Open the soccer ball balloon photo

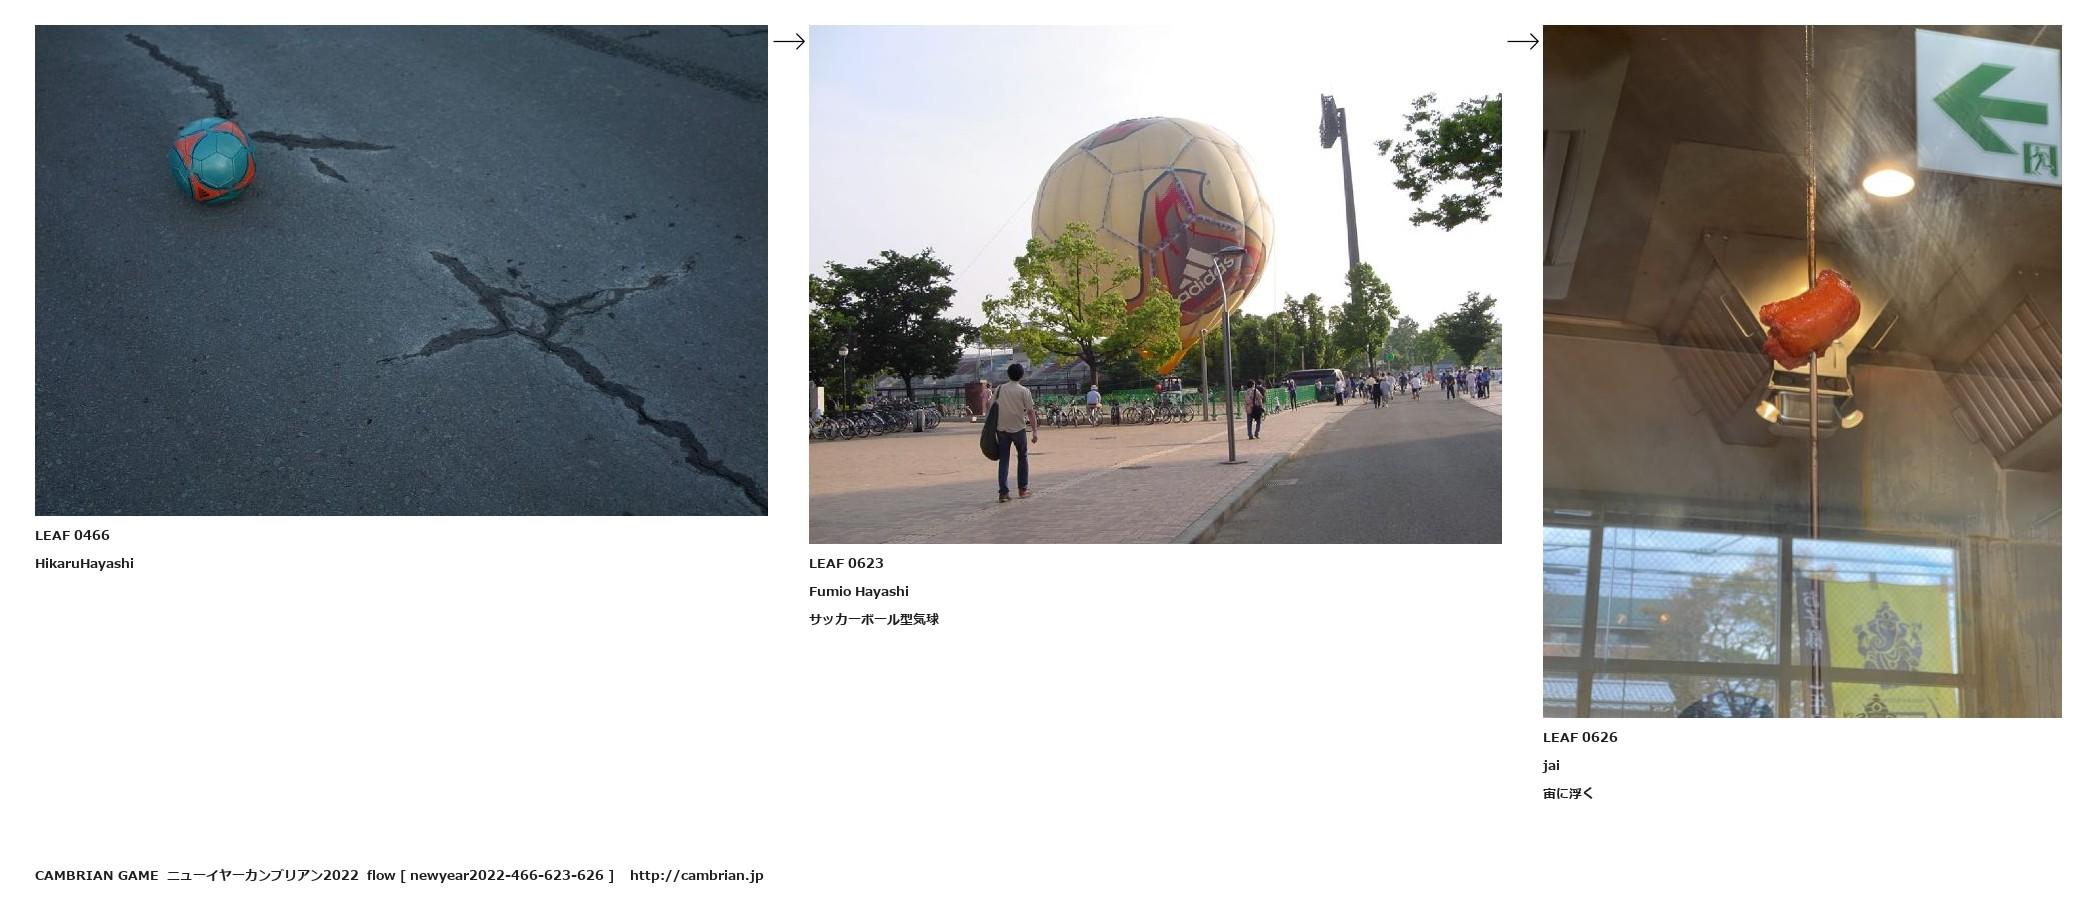pos(1155,284)
